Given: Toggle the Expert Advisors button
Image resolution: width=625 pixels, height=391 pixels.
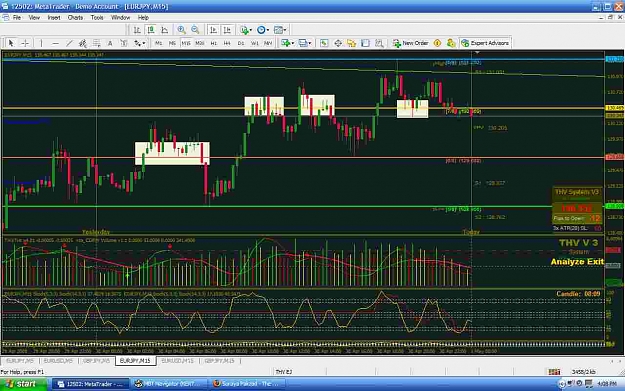Looking at the screenshot, I should coord(485,43).
